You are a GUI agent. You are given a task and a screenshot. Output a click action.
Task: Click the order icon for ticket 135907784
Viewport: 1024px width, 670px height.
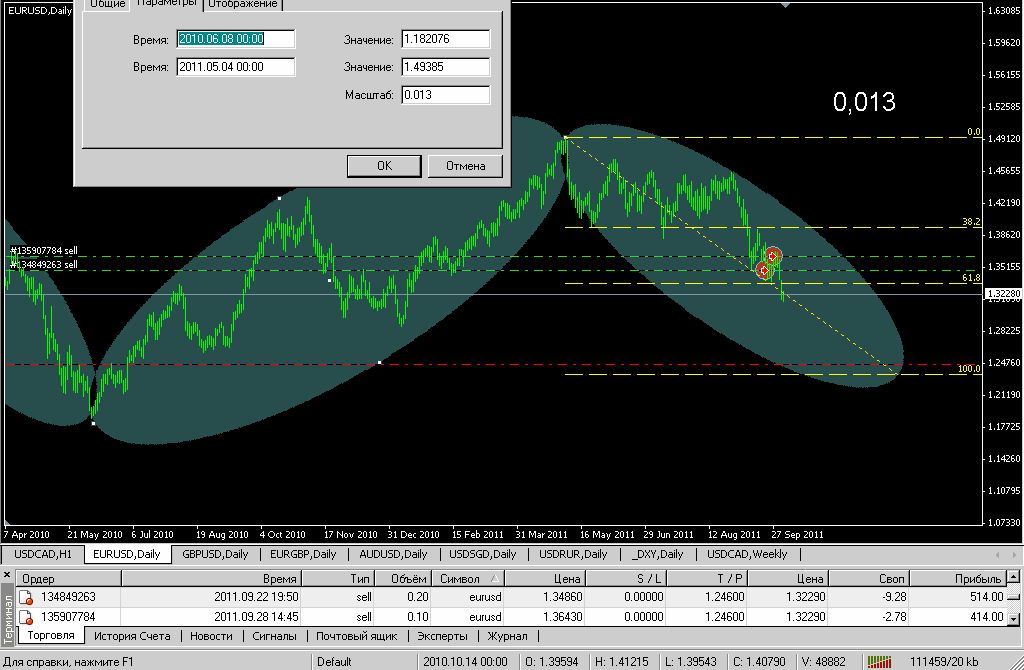point(27,617)
